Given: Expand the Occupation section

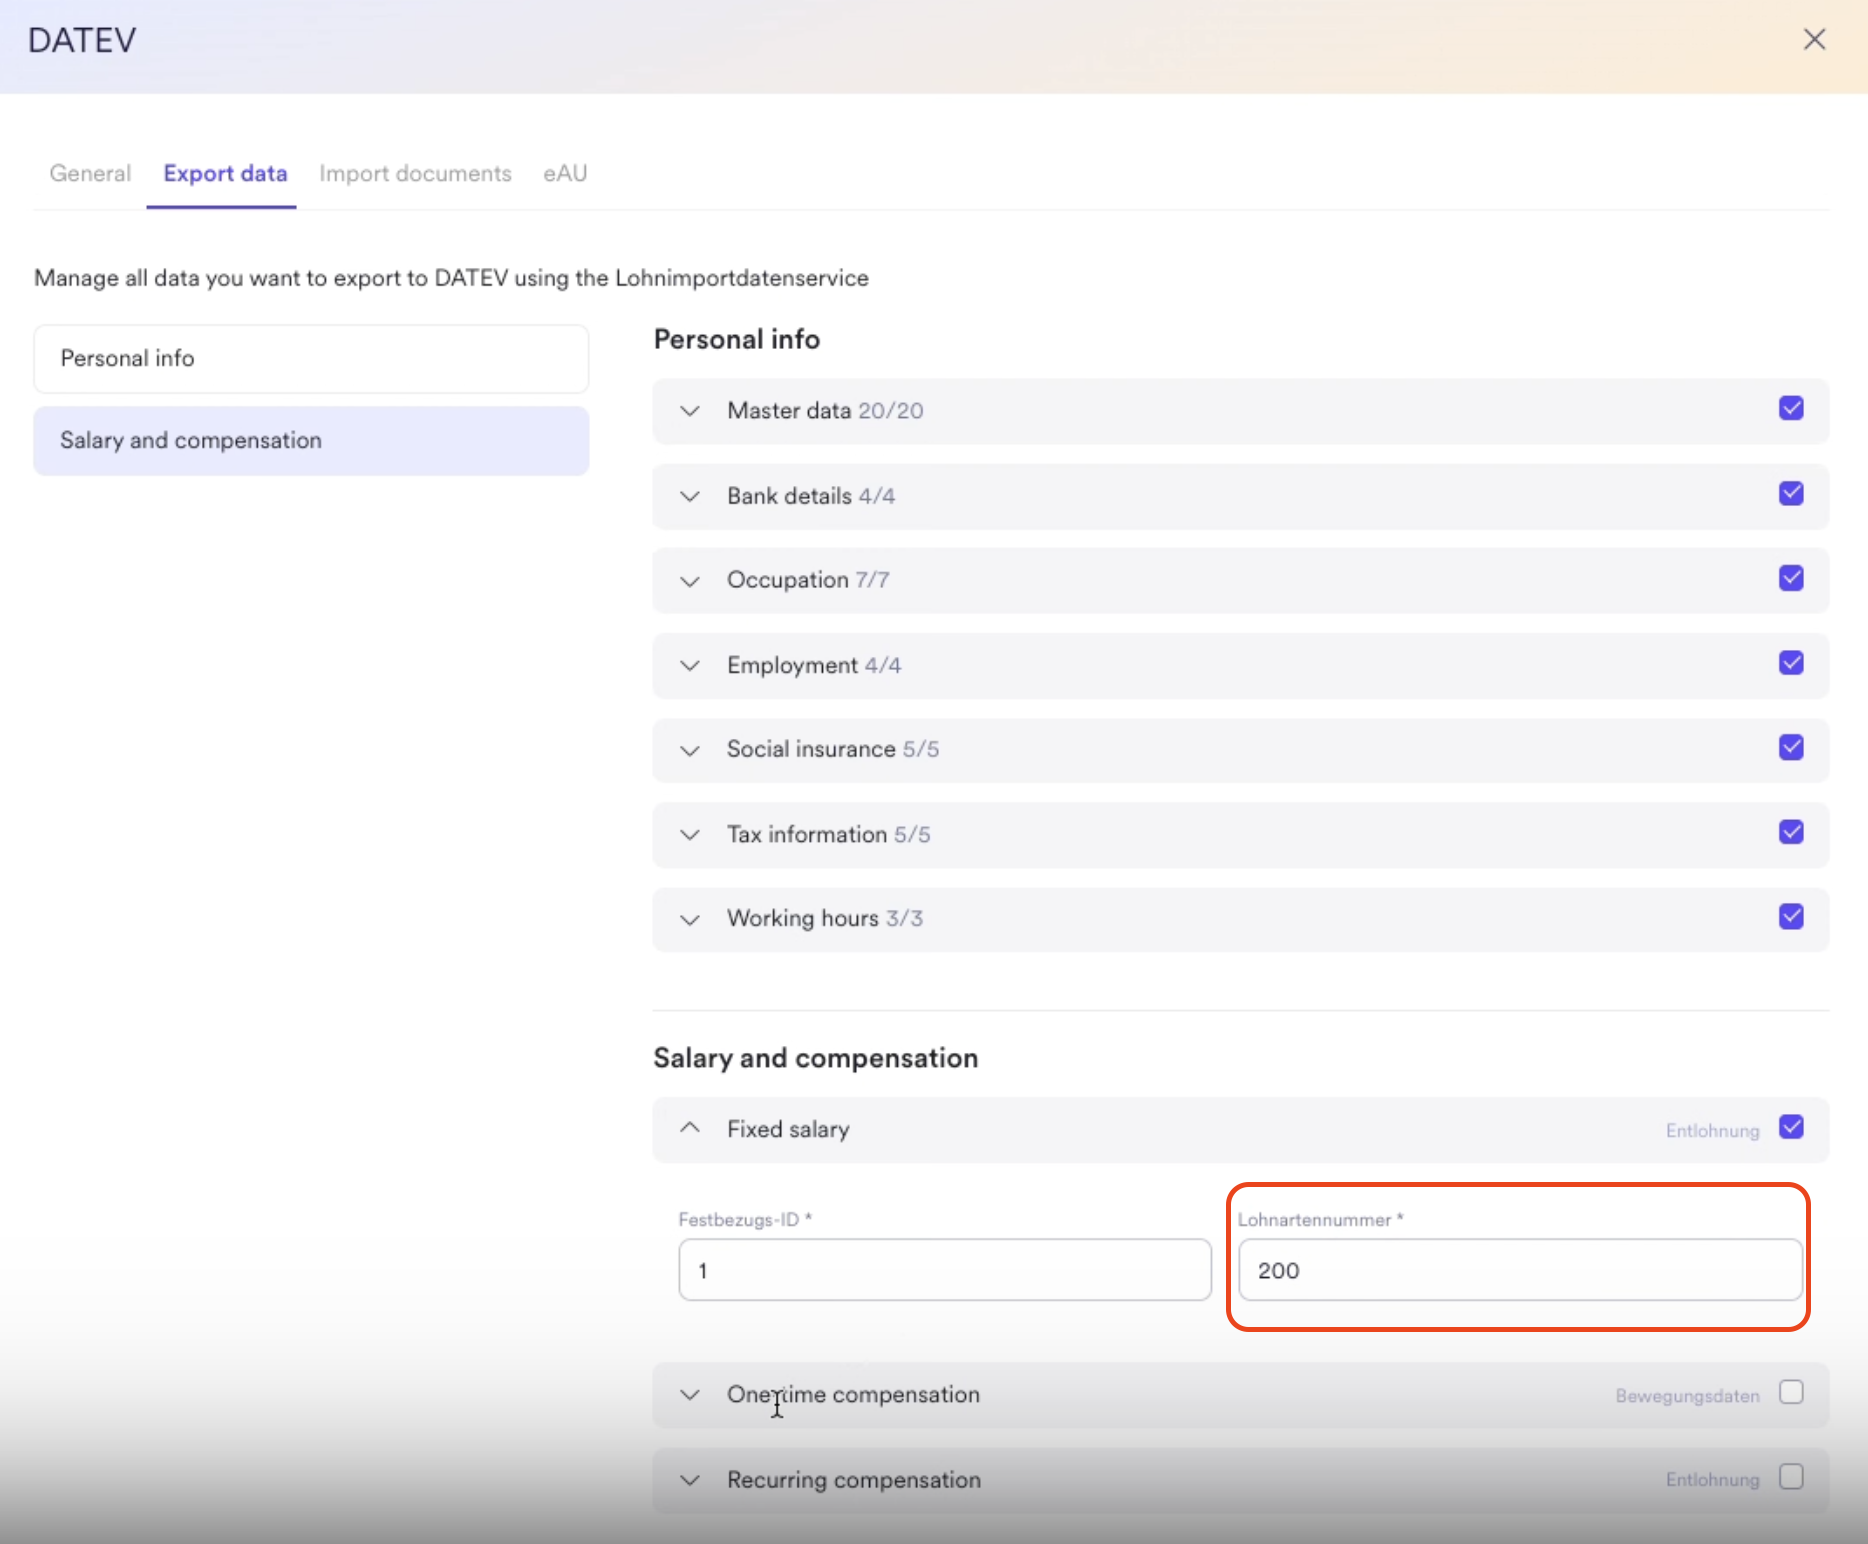Looking at the screenshot, I should pos(689,581).
